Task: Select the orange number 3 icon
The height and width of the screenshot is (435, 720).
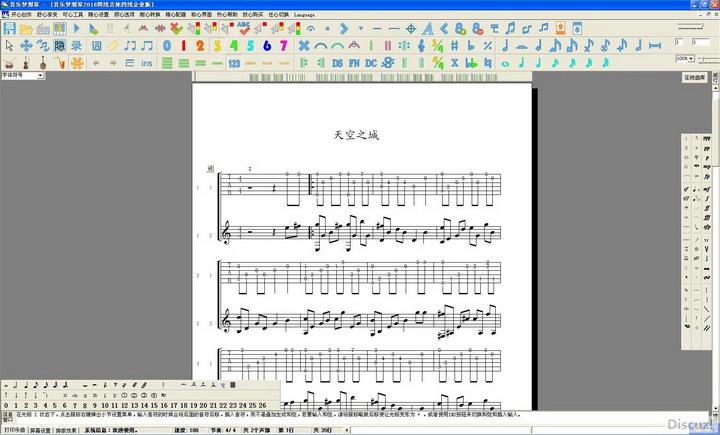Action: click(218, 45)
